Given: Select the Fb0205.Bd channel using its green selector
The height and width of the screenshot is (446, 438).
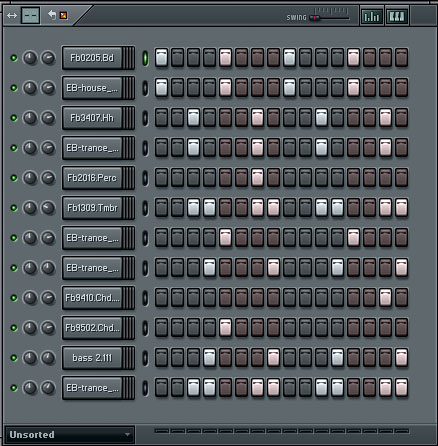Looking at the screenshot, I should pos(145,58).
